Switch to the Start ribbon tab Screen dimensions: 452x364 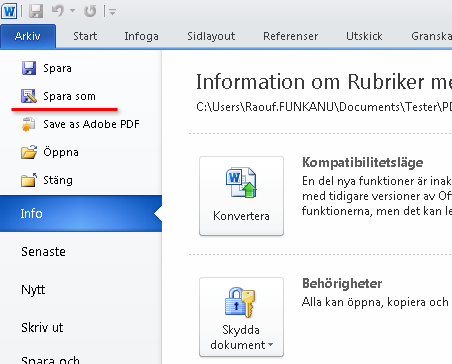point(85,36)
